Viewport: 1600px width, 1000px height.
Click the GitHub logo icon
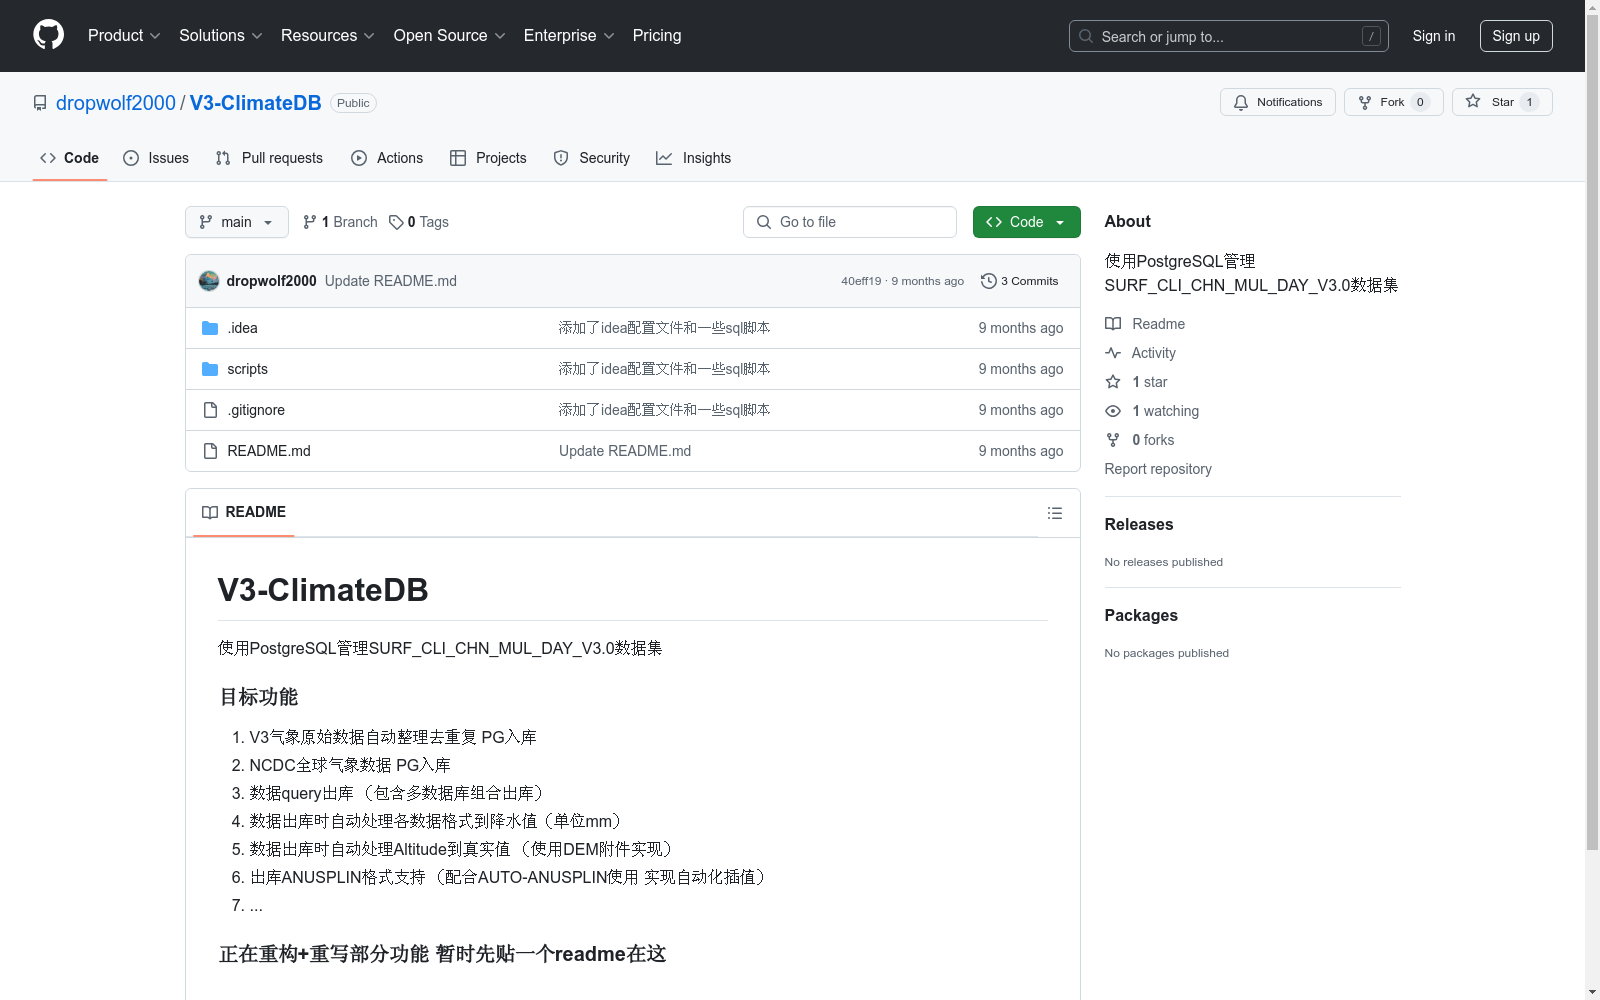click(48, 35)
